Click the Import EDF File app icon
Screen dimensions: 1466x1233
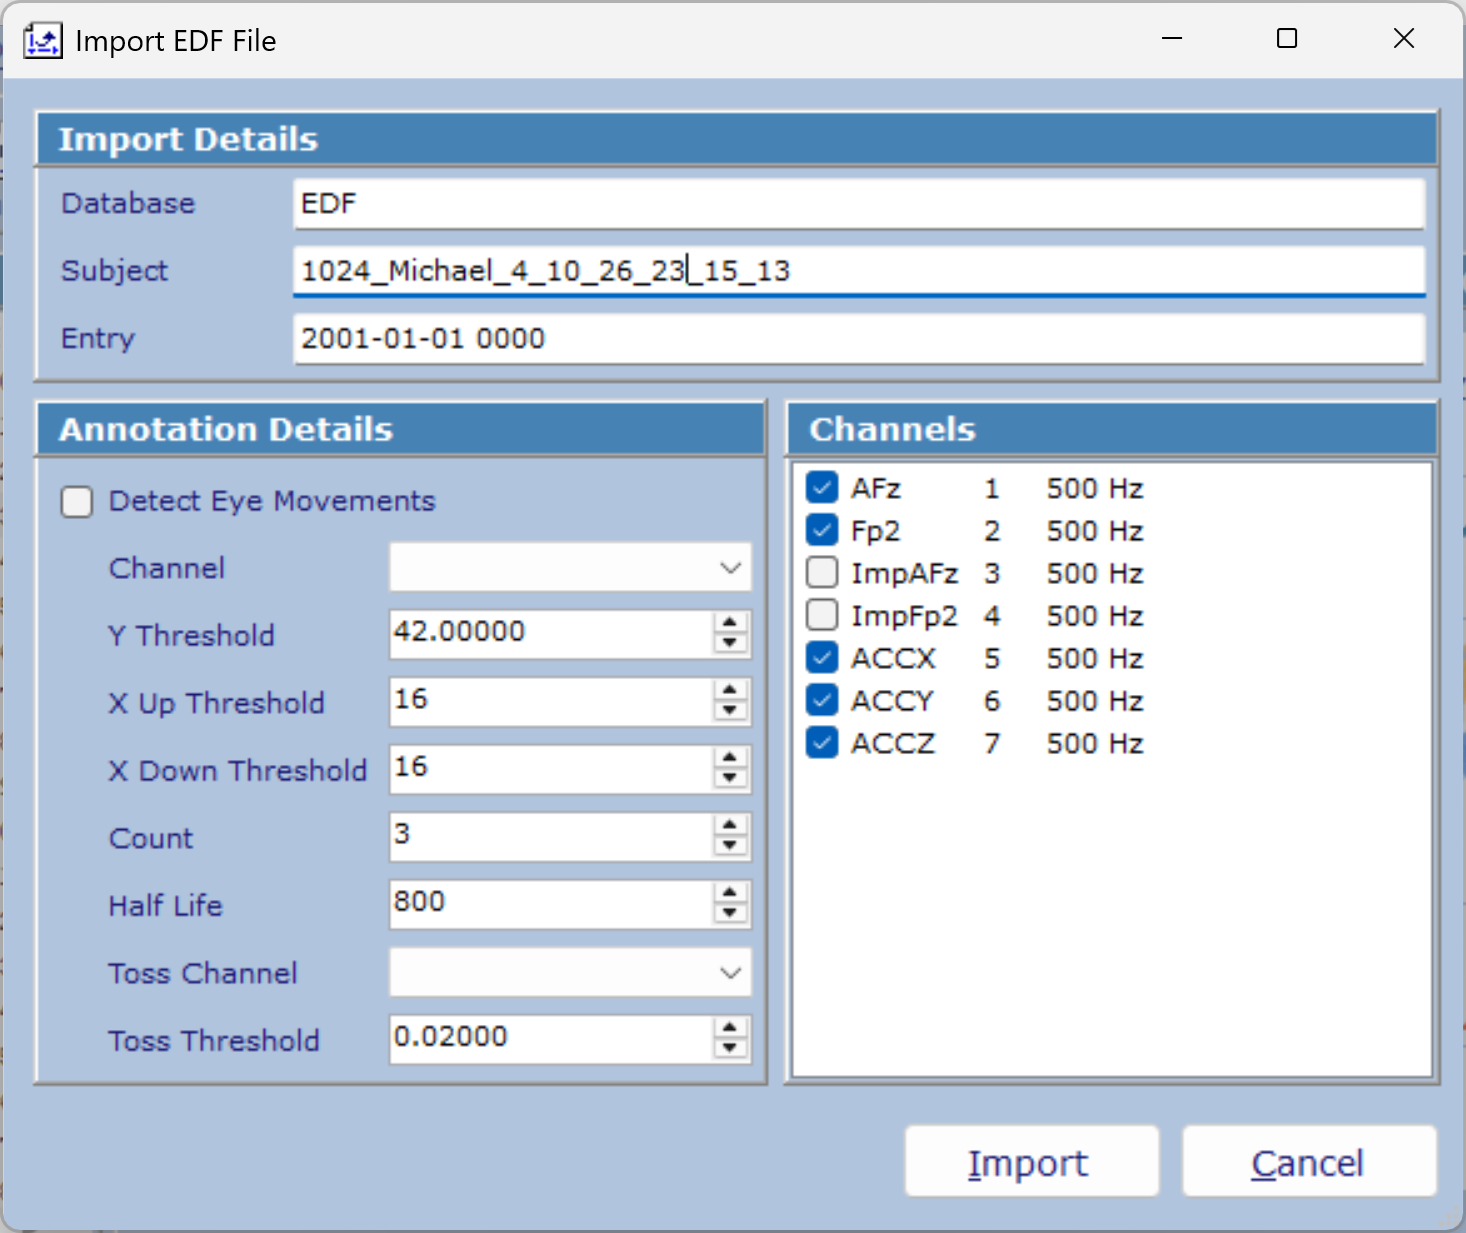click(x=42, y=41)
